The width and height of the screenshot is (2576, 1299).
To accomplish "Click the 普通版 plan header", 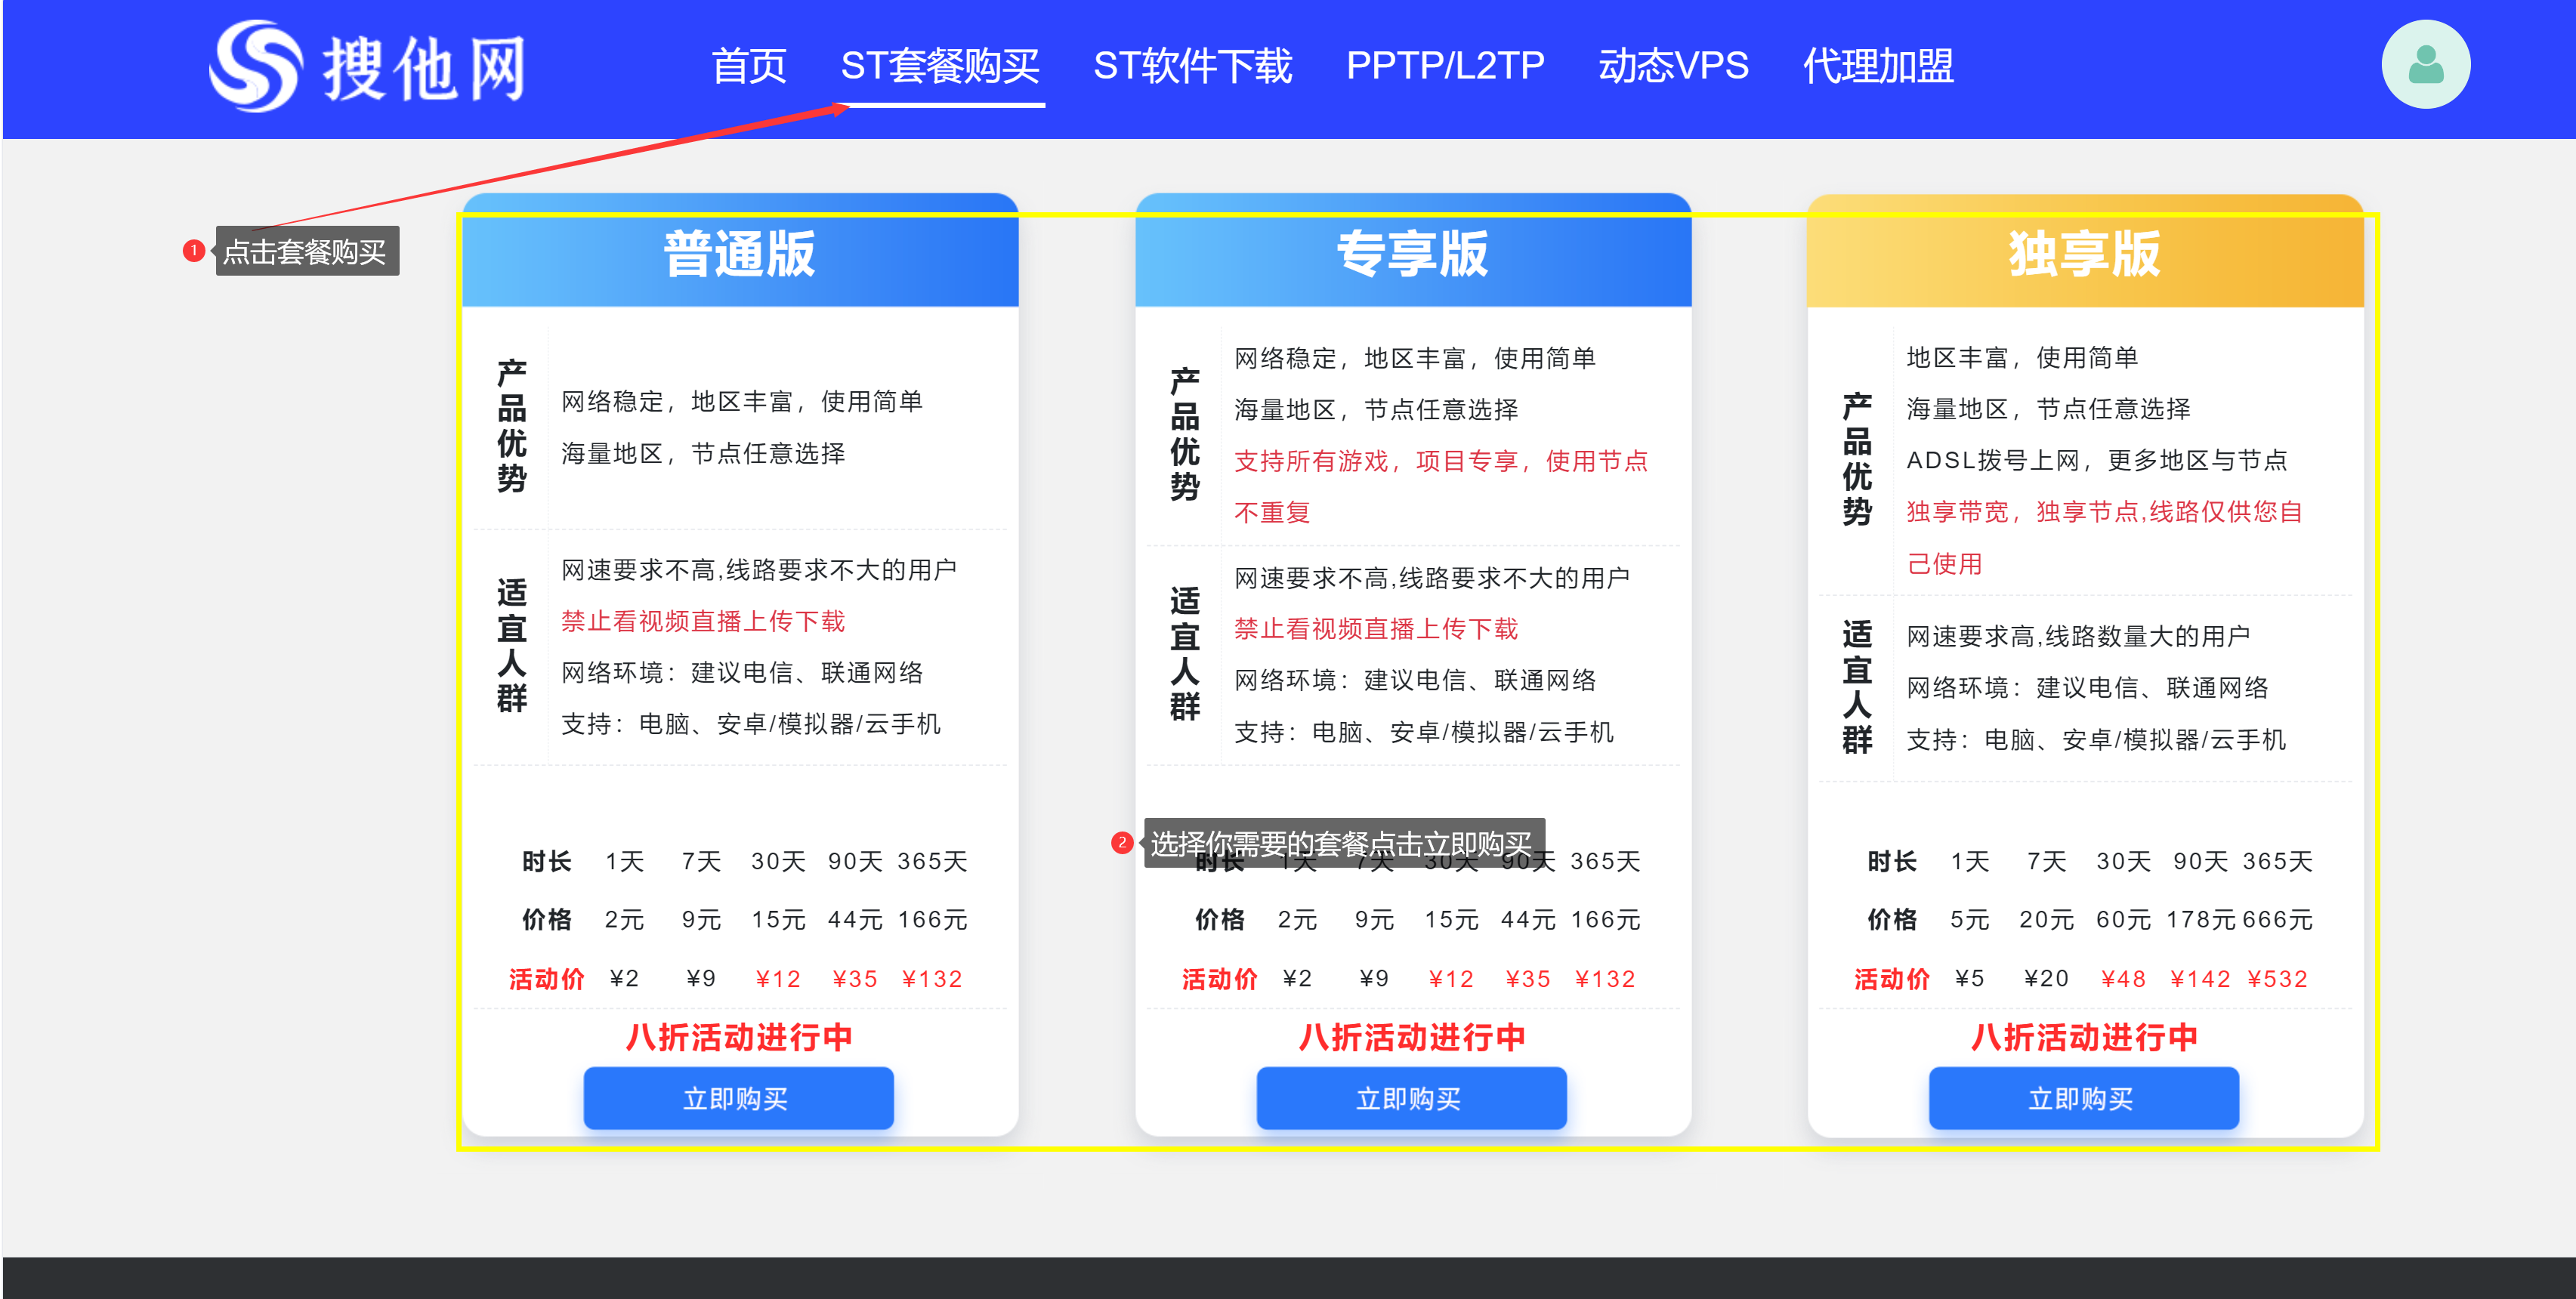I will point(739,253).
